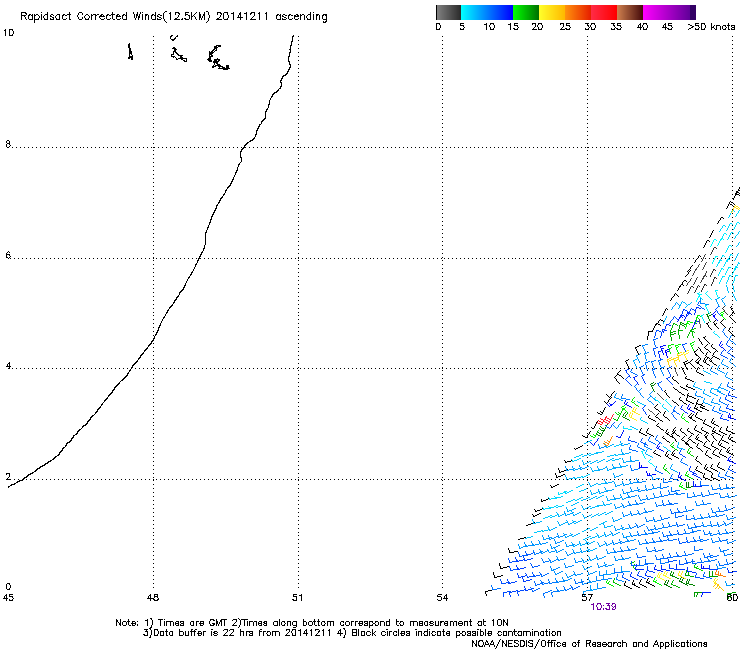Click the longitude label '48'
This screenshot has height=650, width=740.
(x=153, y=598)
